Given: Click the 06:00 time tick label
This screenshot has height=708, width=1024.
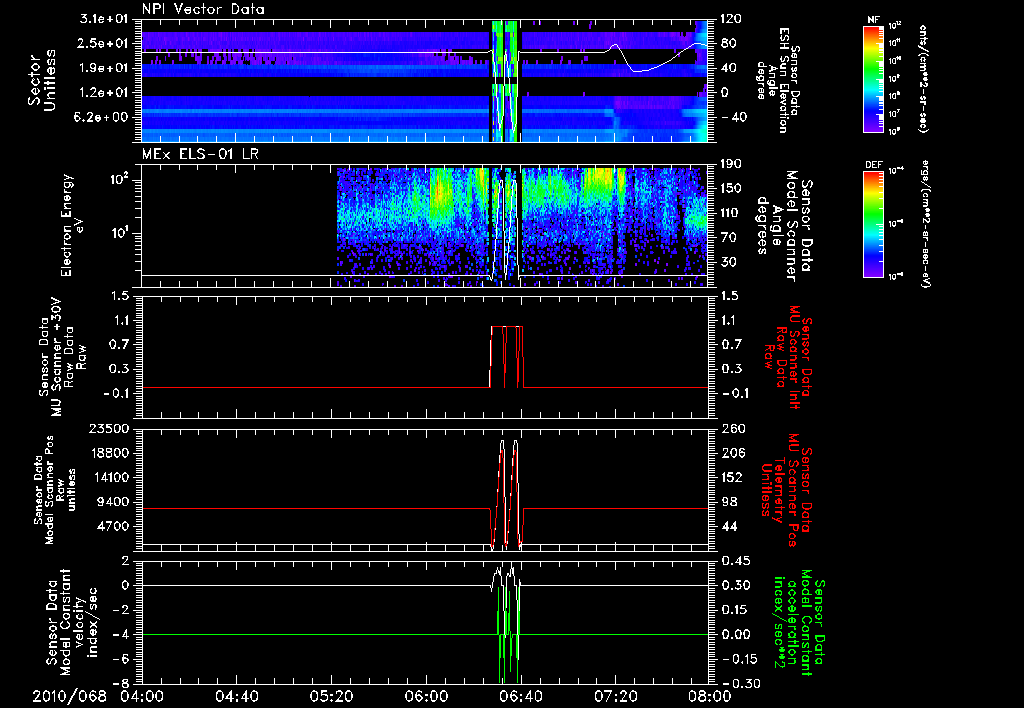Looking at the screenshot, I should click(x=426, y=696).
